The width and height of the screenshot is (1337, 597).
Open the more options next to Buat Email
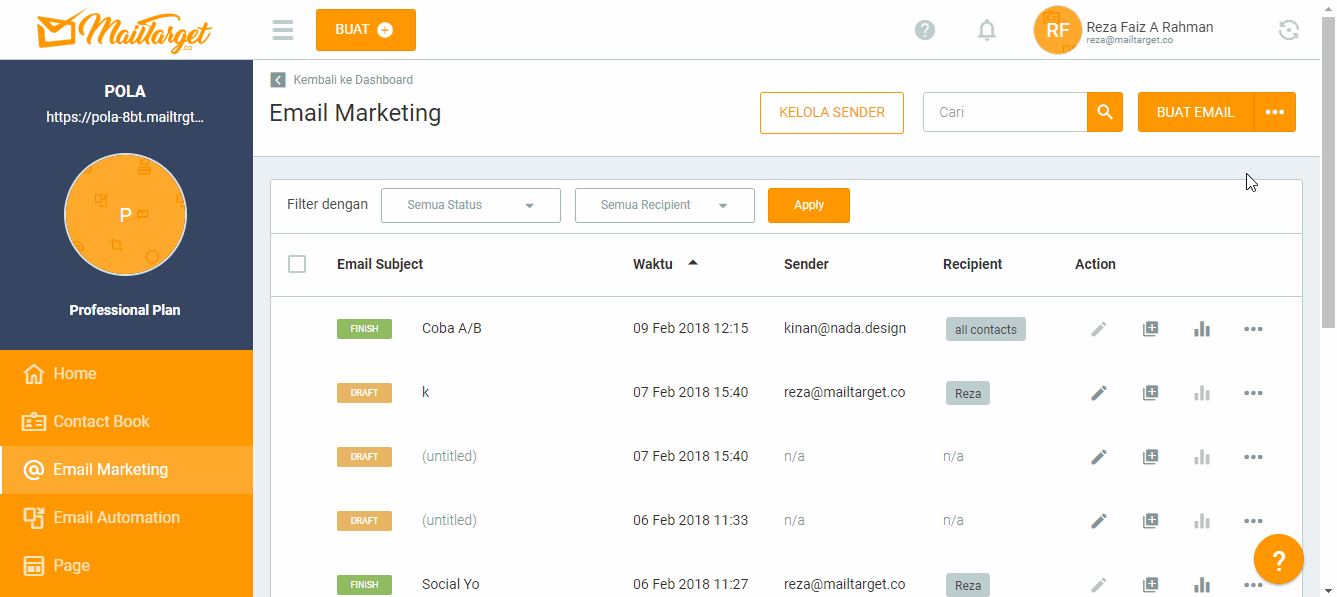[x=1274, y=112]
